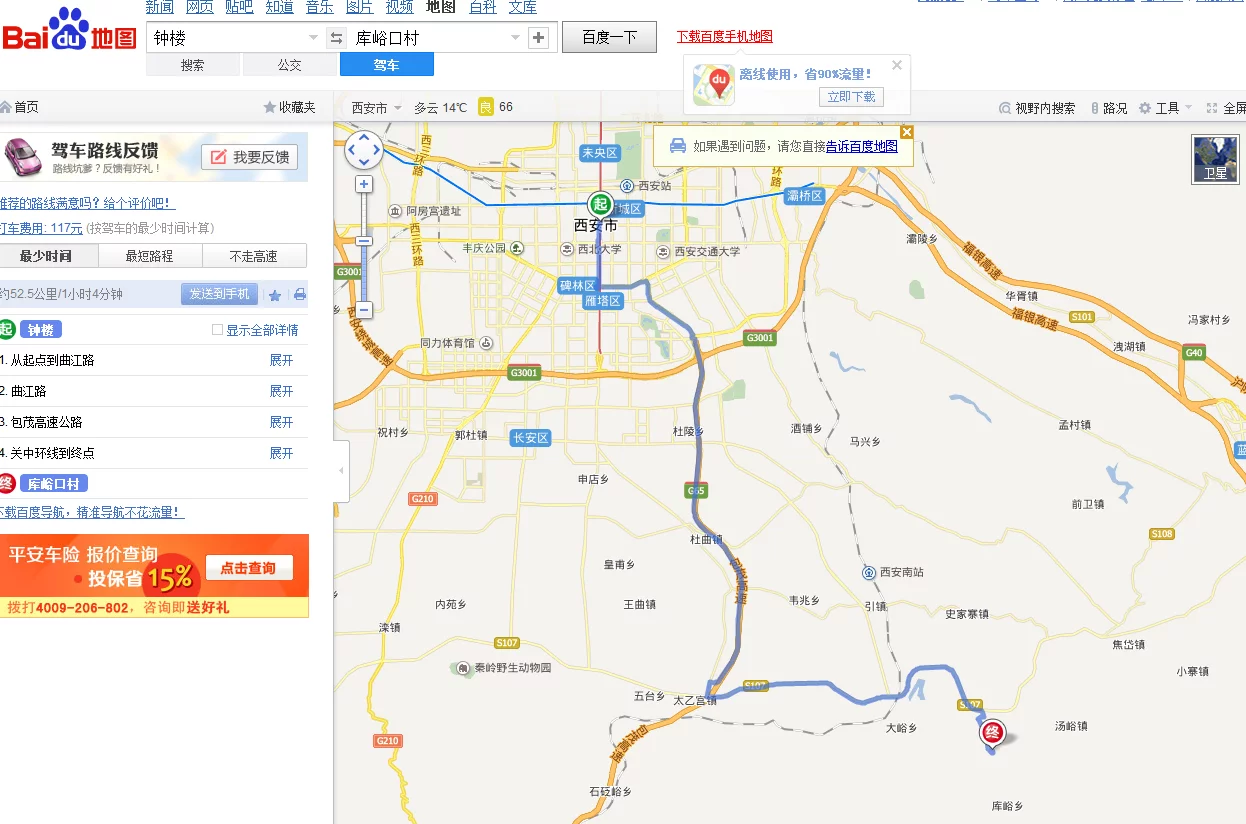Select 不走高速 route option
This screenshot has height=824, width=1246.
coord(254,256)
